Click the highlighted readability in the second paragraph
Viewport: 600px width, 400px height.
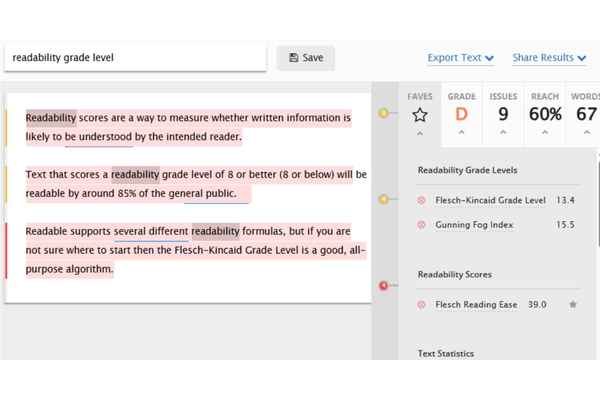[x=135, y=175]
